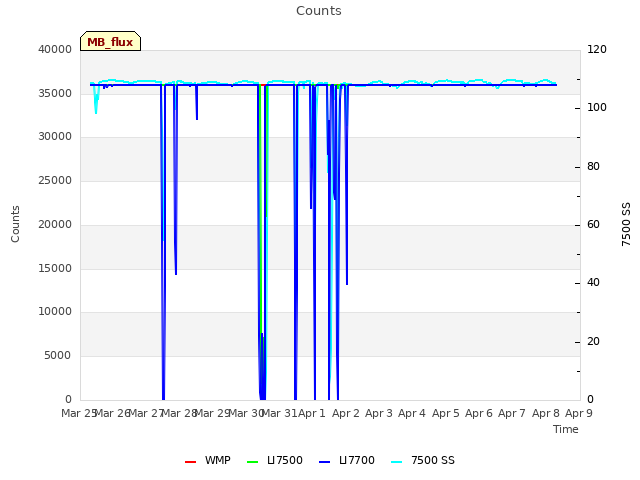Click the 35000 y-axis tick label

point(55,93)
